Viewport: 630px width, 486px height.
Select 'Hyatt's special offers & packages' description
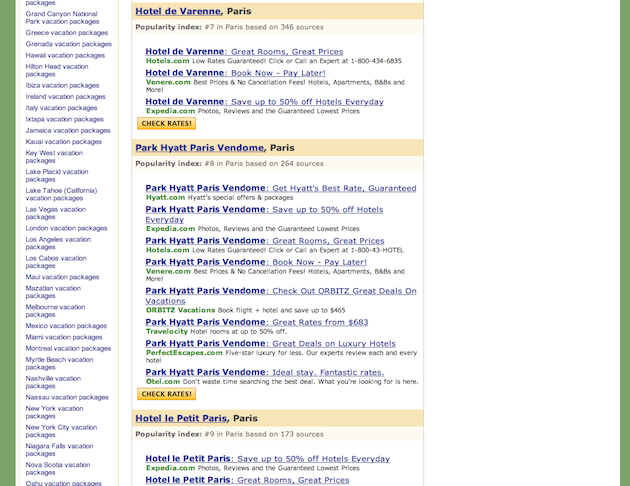(x=240, y=198)
